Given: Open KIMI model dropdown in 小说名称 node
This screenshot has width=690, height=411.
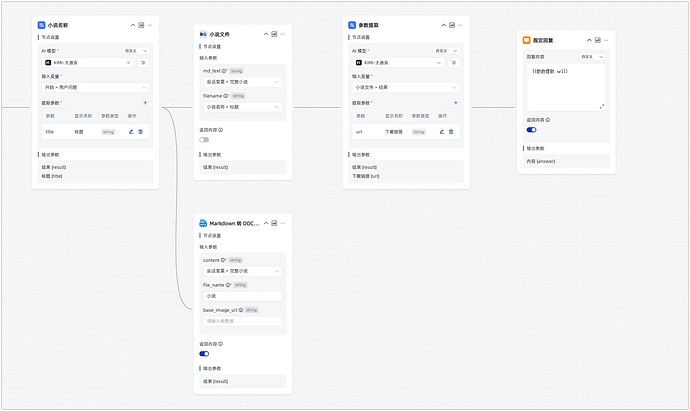Looking at the screenshot, I should (x=88, y=62).
